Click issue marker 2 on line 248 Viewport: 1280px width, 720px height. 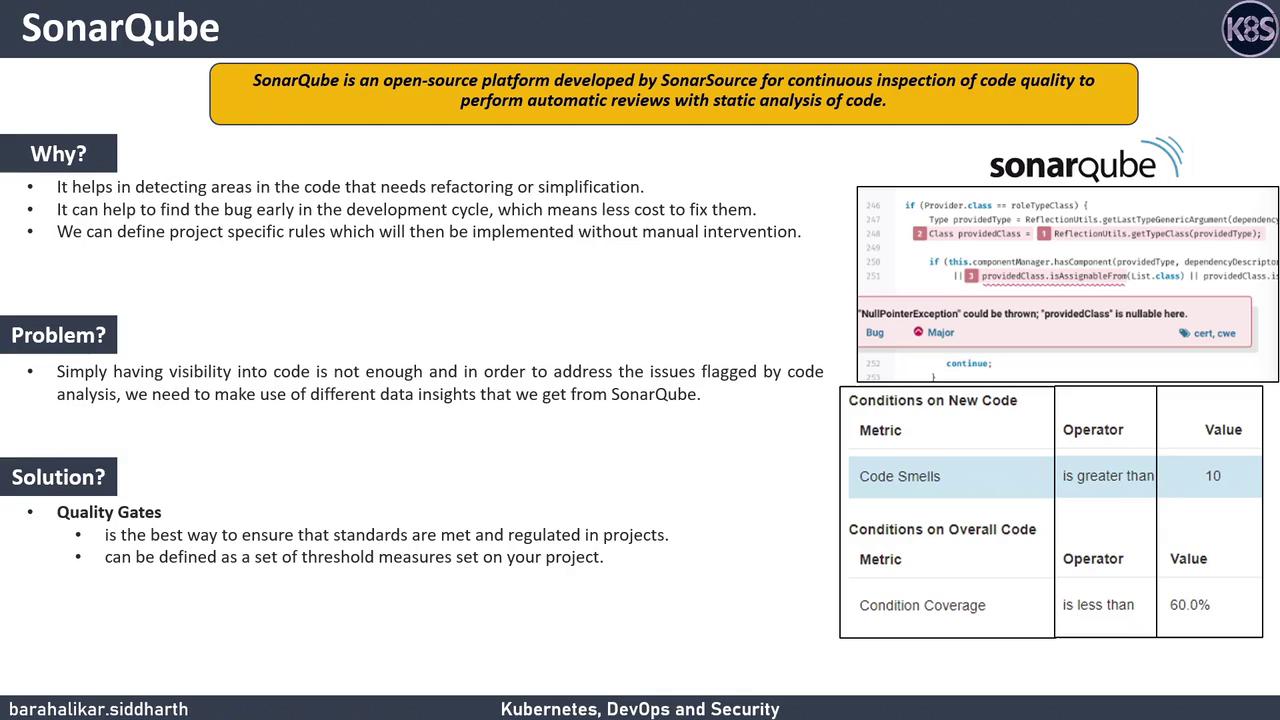point(919,234)
